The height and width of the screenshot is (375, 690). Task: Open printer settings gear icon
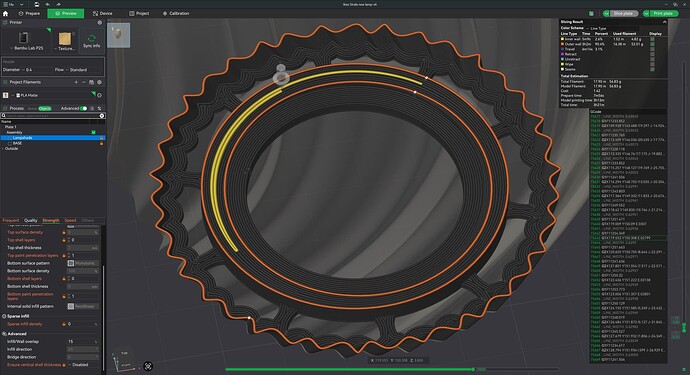pos(99,22)
